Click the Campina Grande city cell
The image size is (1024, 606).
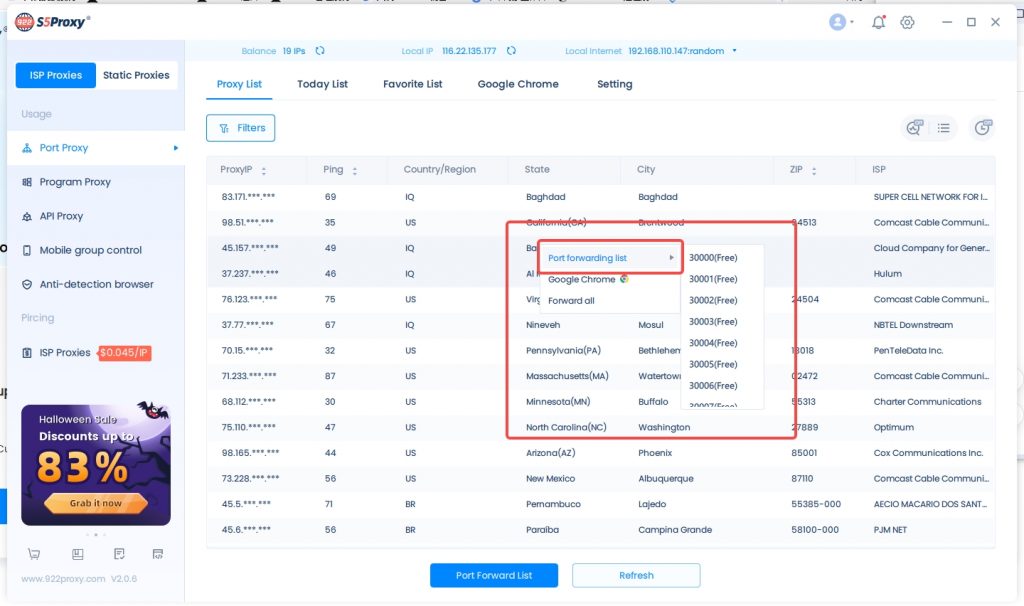(x=675, y=530)
